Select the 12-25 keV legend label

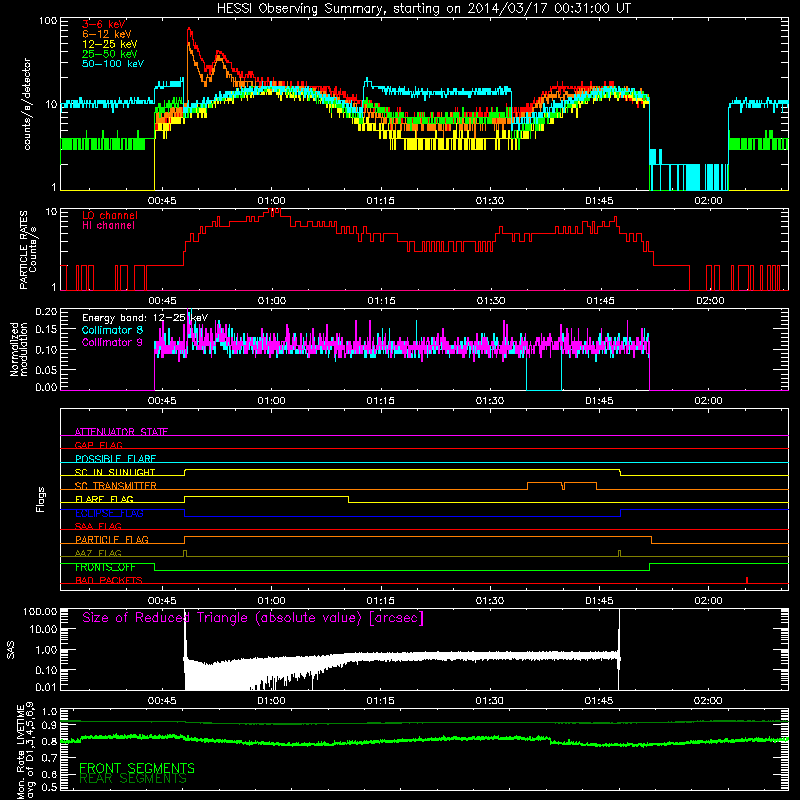click(110, 44)
